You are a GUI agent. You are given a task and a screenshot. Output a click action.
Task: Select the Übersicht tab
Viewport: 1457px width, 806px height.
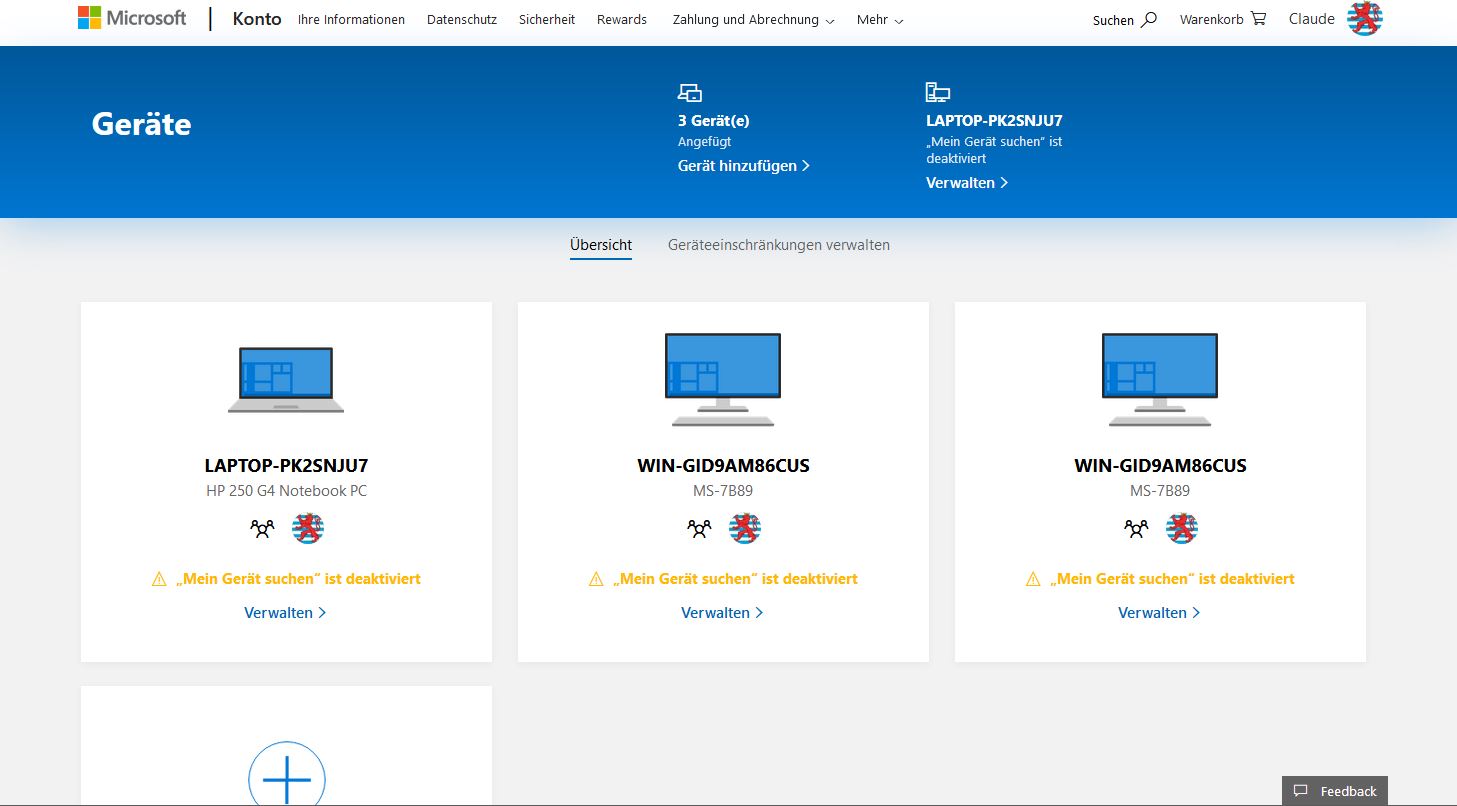601,245
